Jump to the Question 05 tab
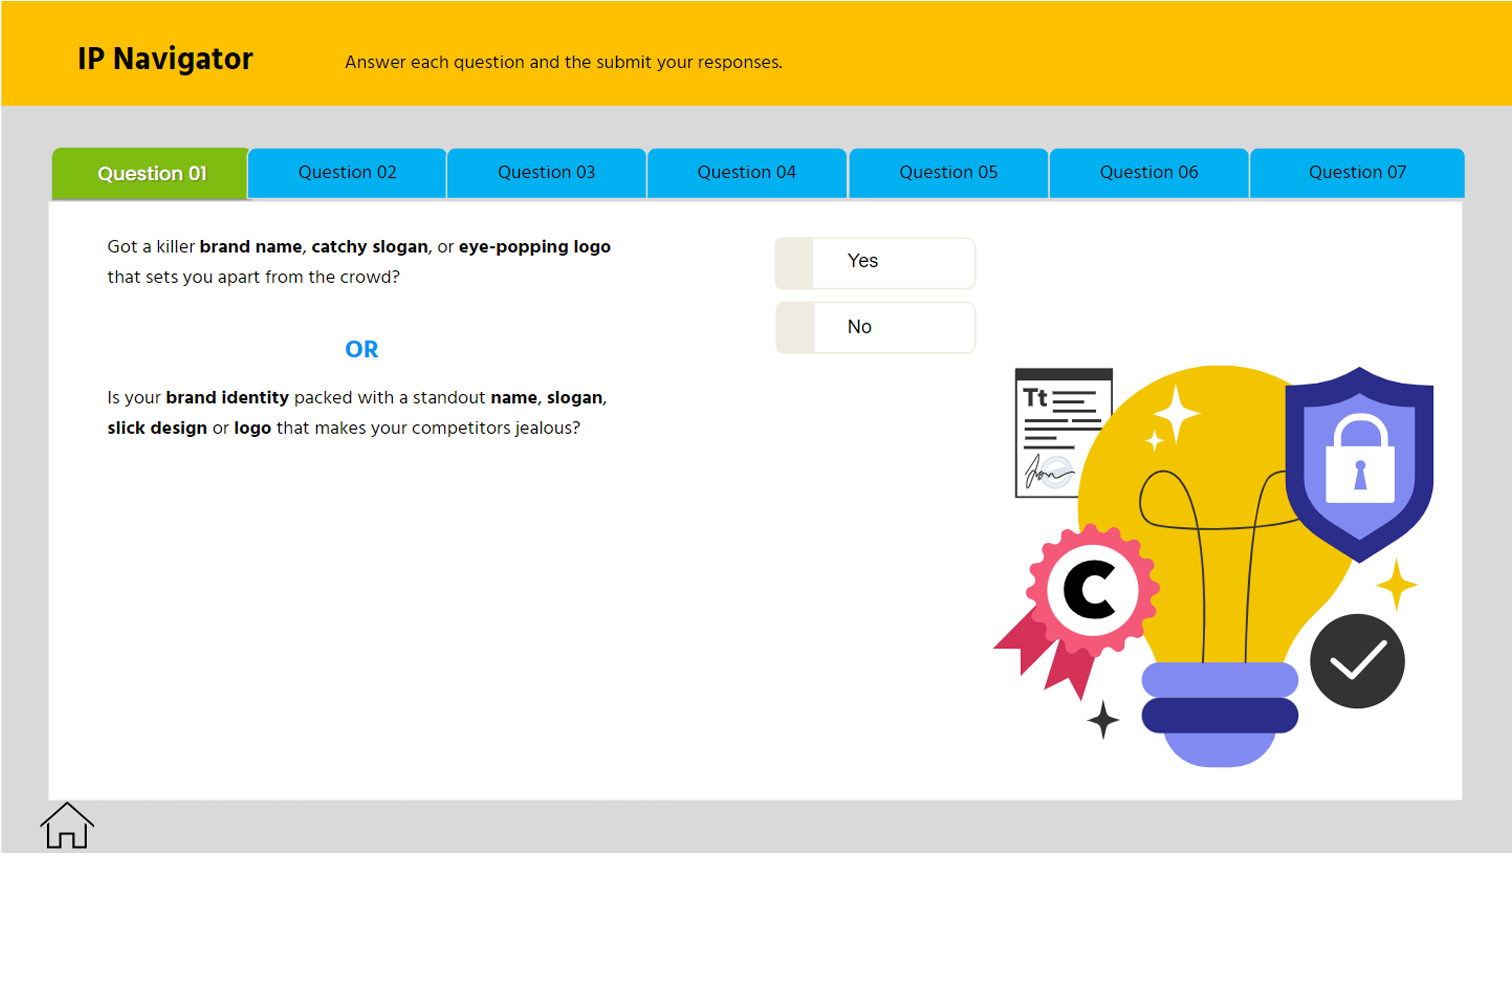 [x=948, y=173]
